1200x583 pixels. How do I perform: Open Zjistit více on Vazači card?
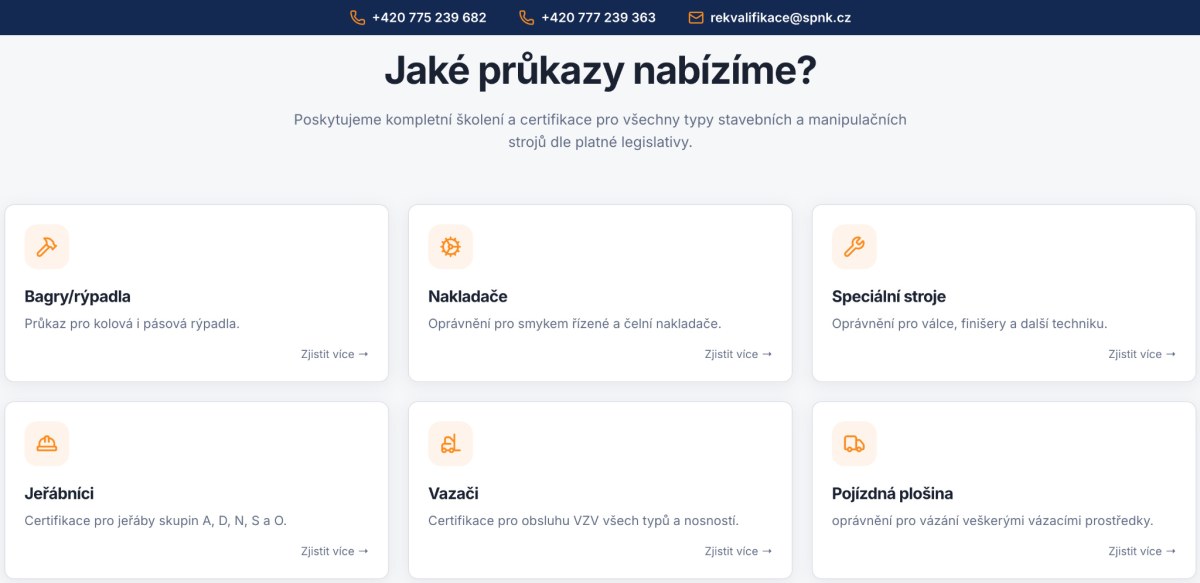738,551
